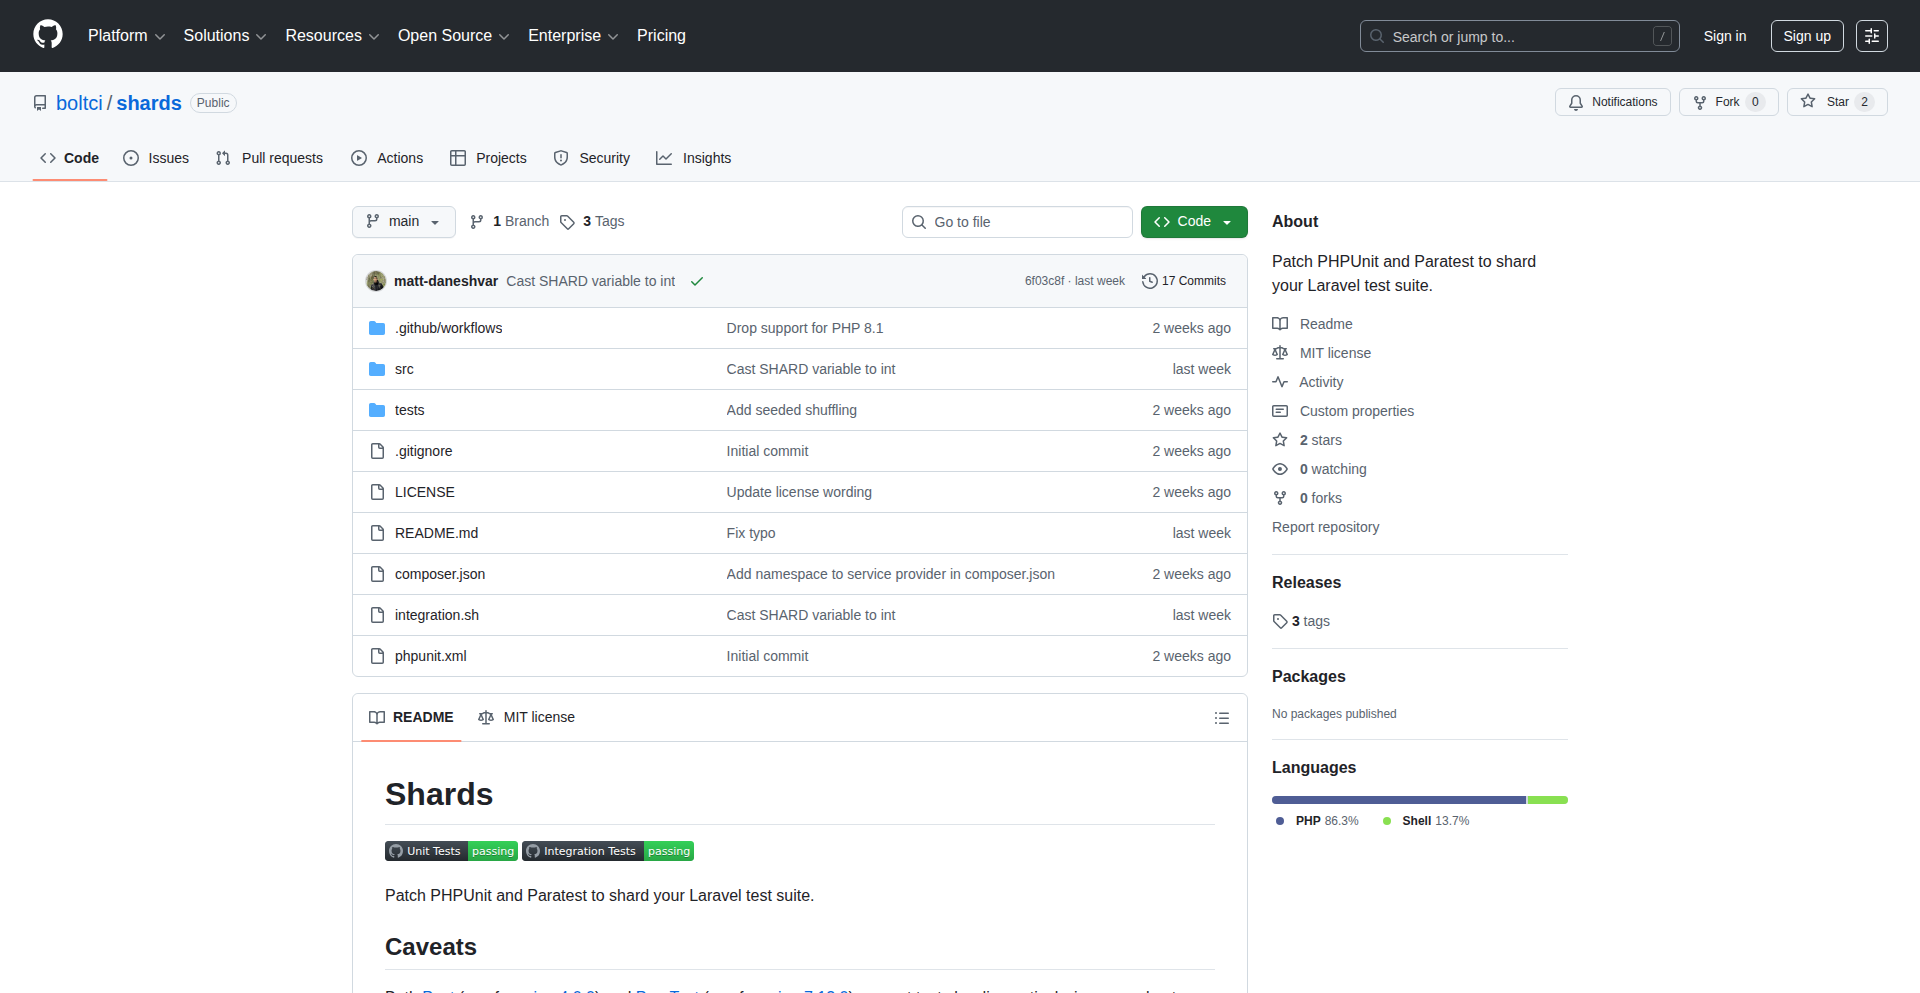Click the verified commit checkmark badge
This screenshot has width=1920, height=993.
[x=697, y=281]
